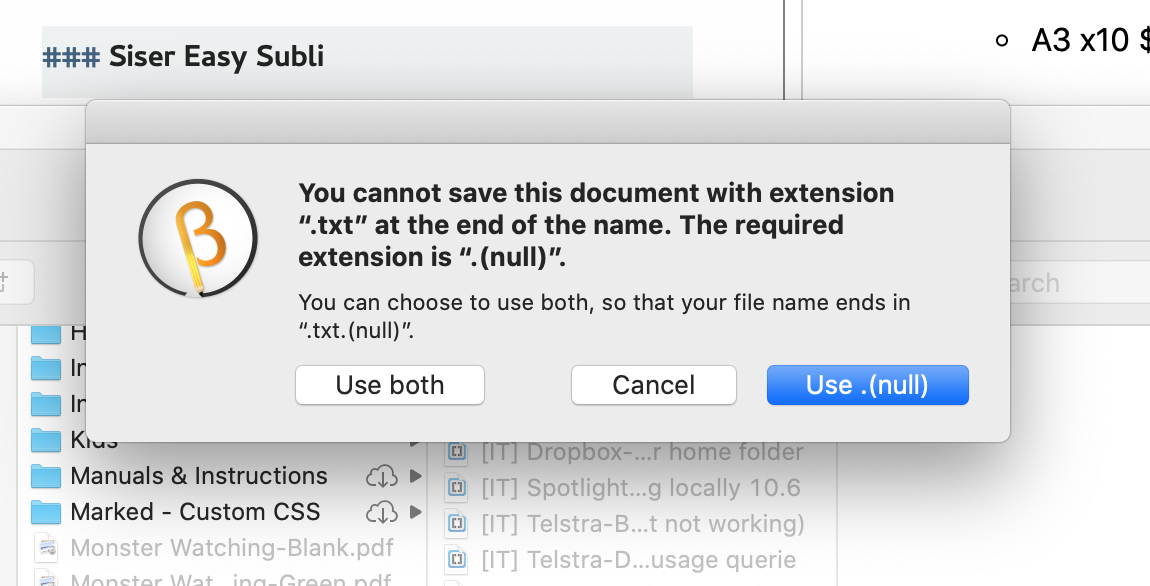Click the [IT] Telstra-D usage queries file icon

[457, 559]
